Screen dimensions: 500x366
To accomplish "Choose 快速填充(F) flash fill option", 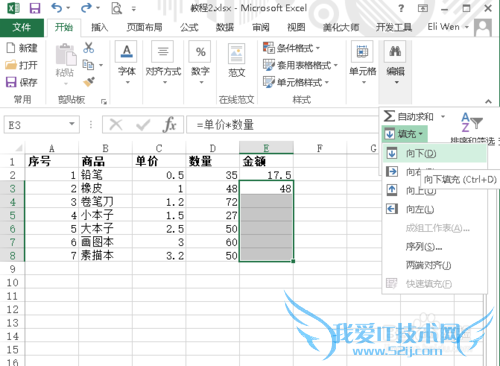I will [x=434, y=284].
